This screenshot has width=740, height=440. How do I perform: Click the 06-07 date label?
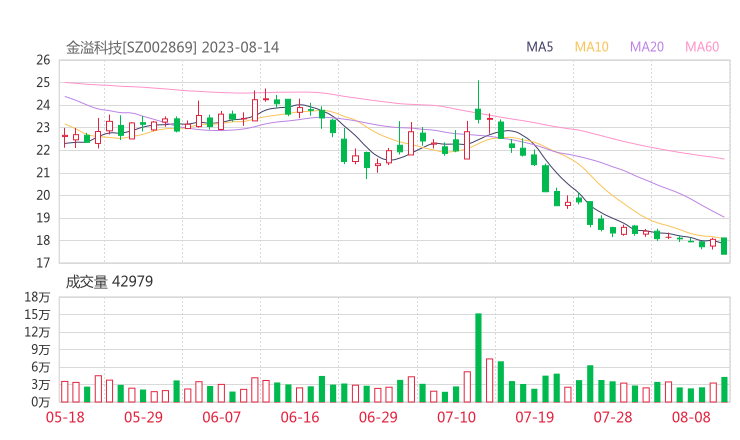coord(221,417)
